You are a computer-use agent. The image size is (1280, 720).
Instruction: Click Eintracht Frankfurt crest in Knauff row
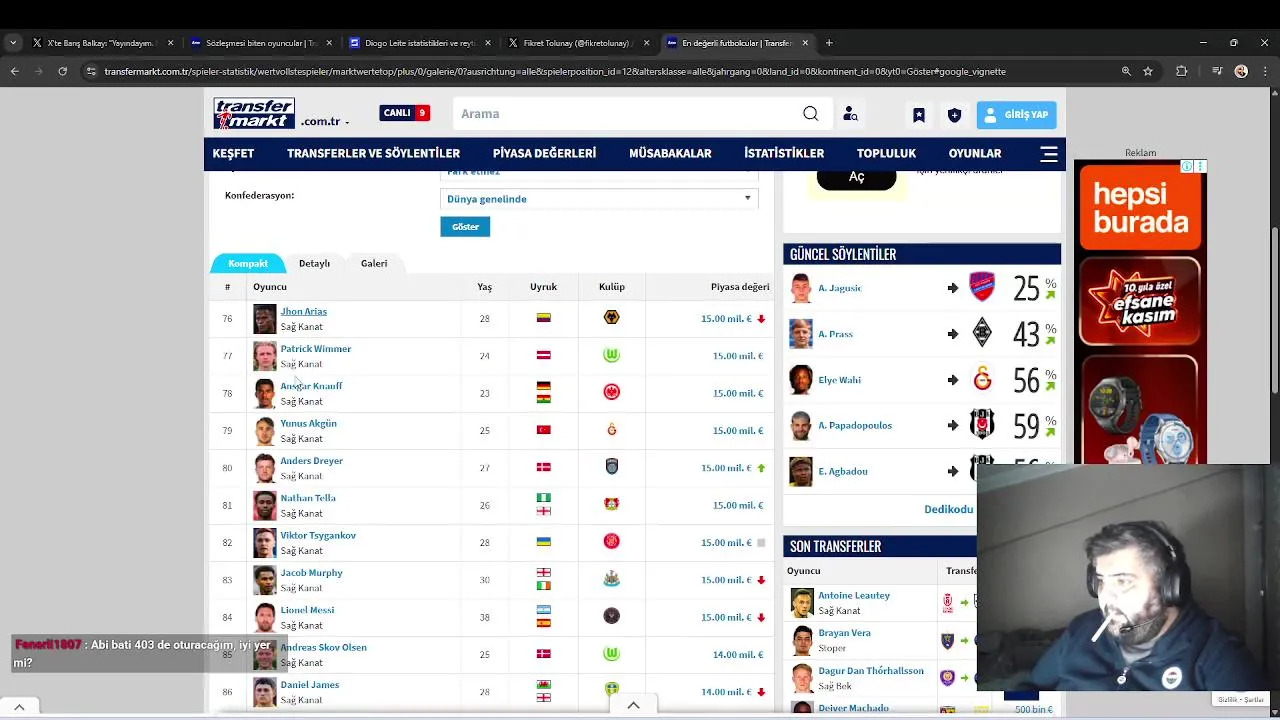click(x=612, y=393)
